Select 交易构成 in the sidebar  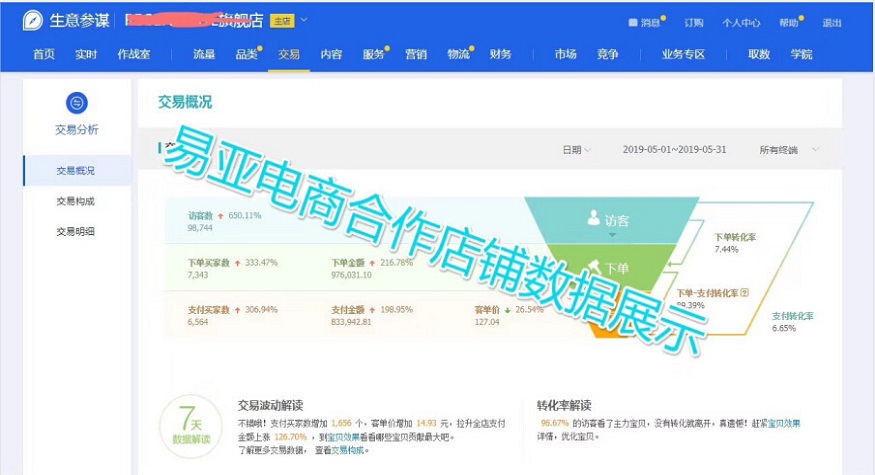pyautogui.click(x=76, y=201)
